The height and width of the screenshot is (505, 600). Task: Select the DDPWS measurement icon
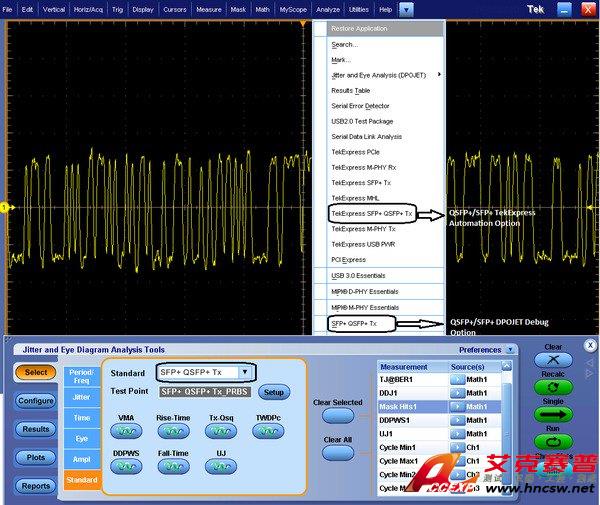click(126, 467)
